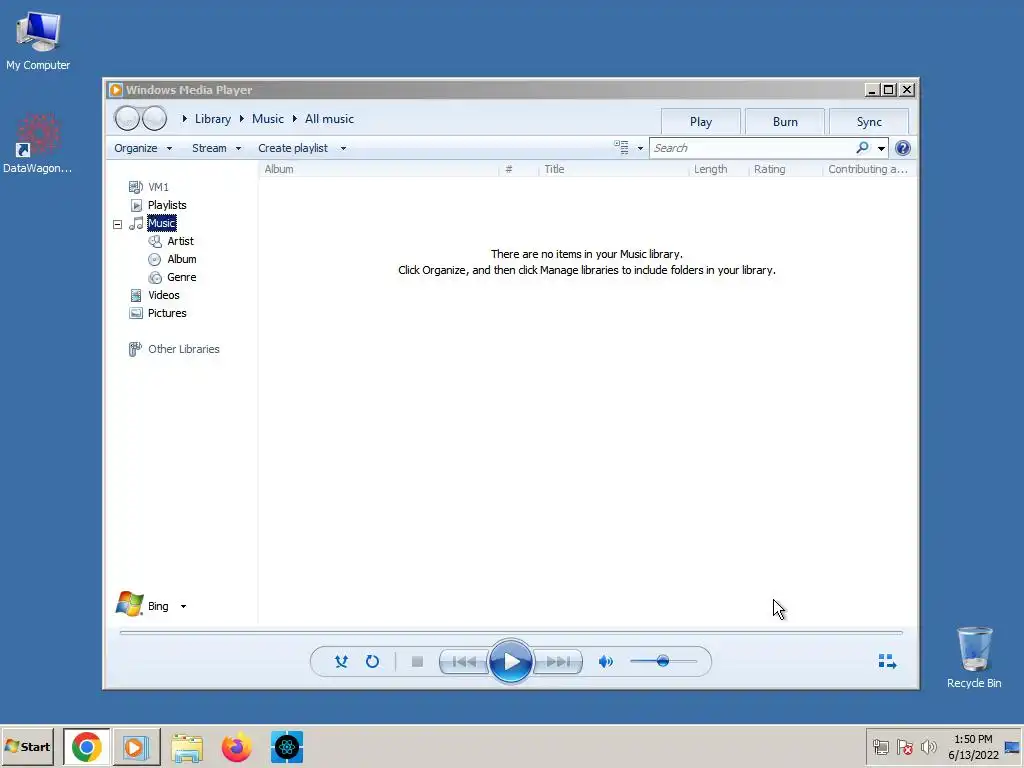Click the search magnifier icon
Viewport: 1024px width, 768px height.
[863, 148]
